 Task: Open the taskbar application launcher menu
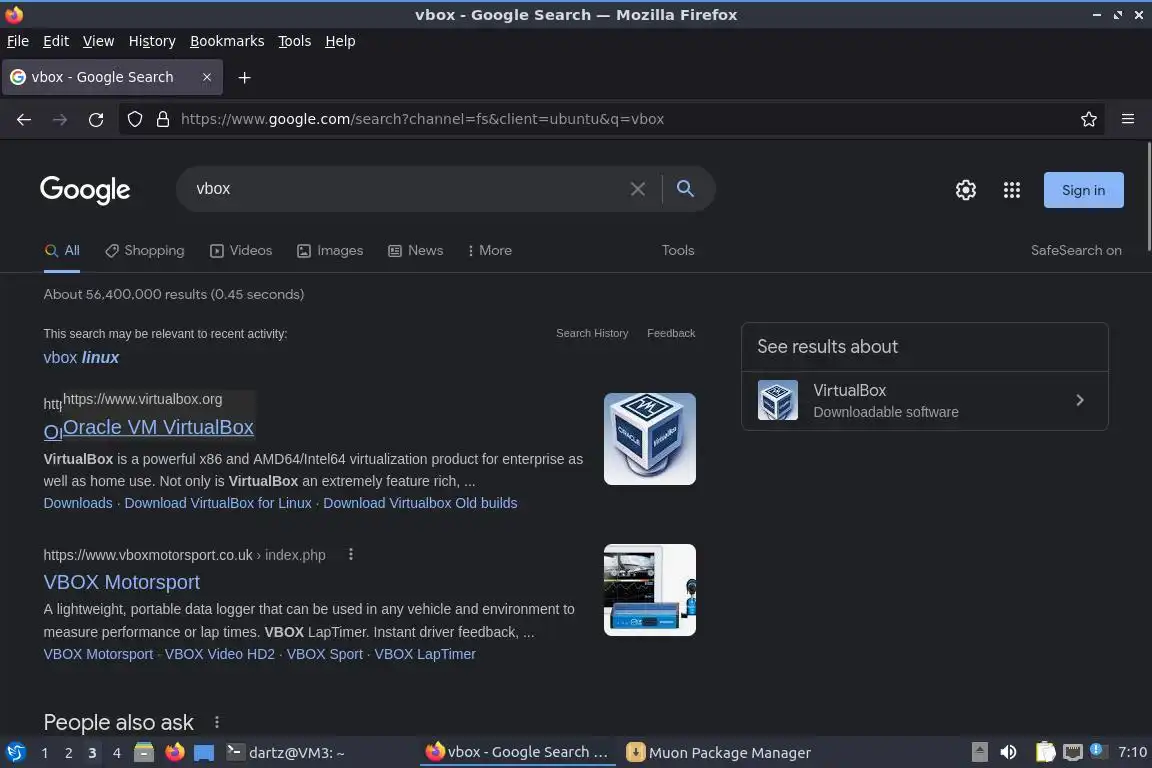tap(15, 753)
